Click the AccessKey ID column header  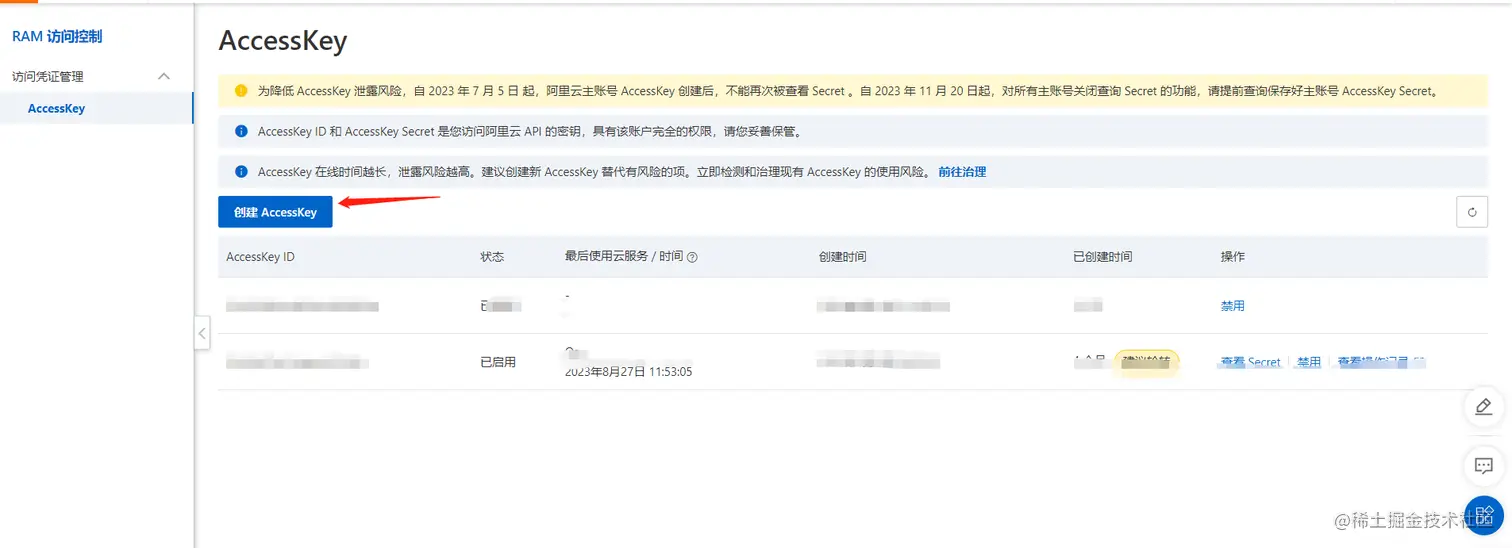pos(260,257)
